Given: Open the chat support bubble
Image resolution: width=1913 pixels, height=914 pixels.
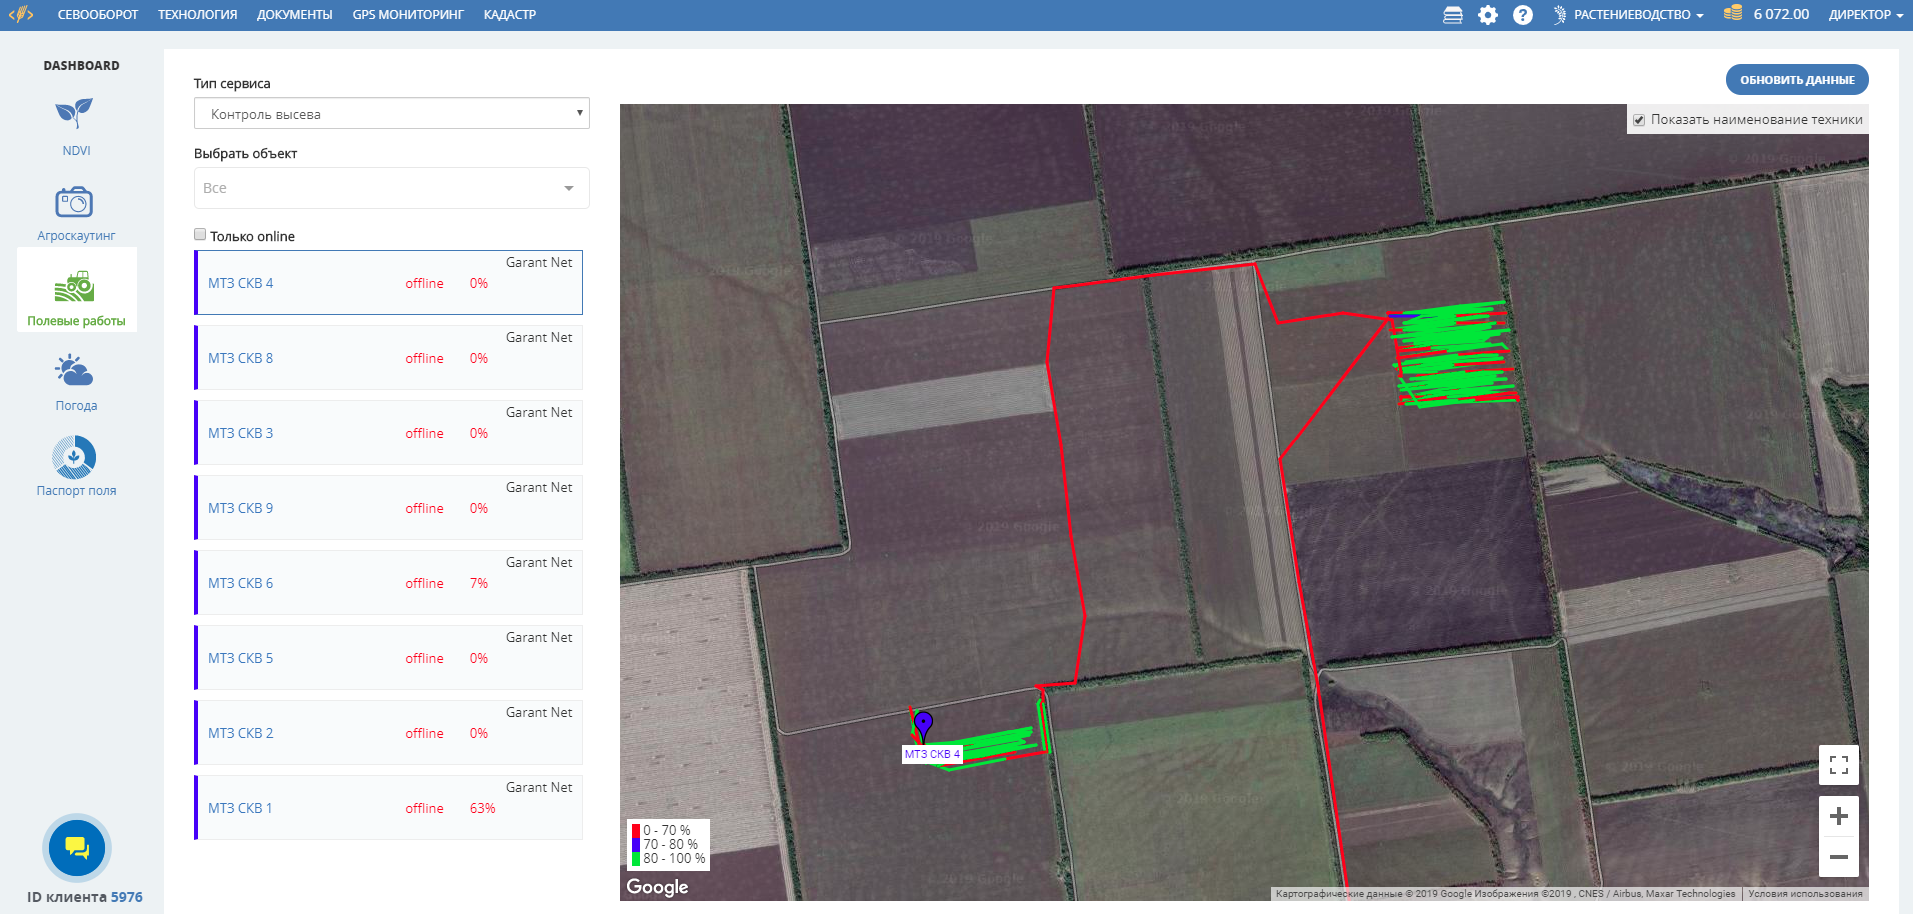Looking at the screenshot, I should tap(77, 848).
